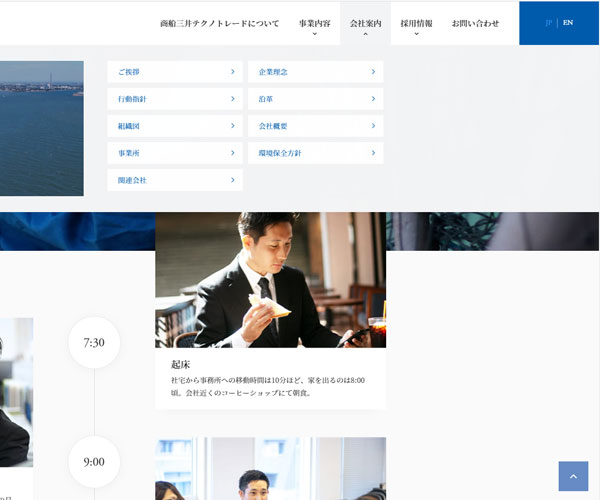600x500 pixels.
Task: Open the お問い合わせ contact link
Action: pyautogui.click(x=475, y=23)
